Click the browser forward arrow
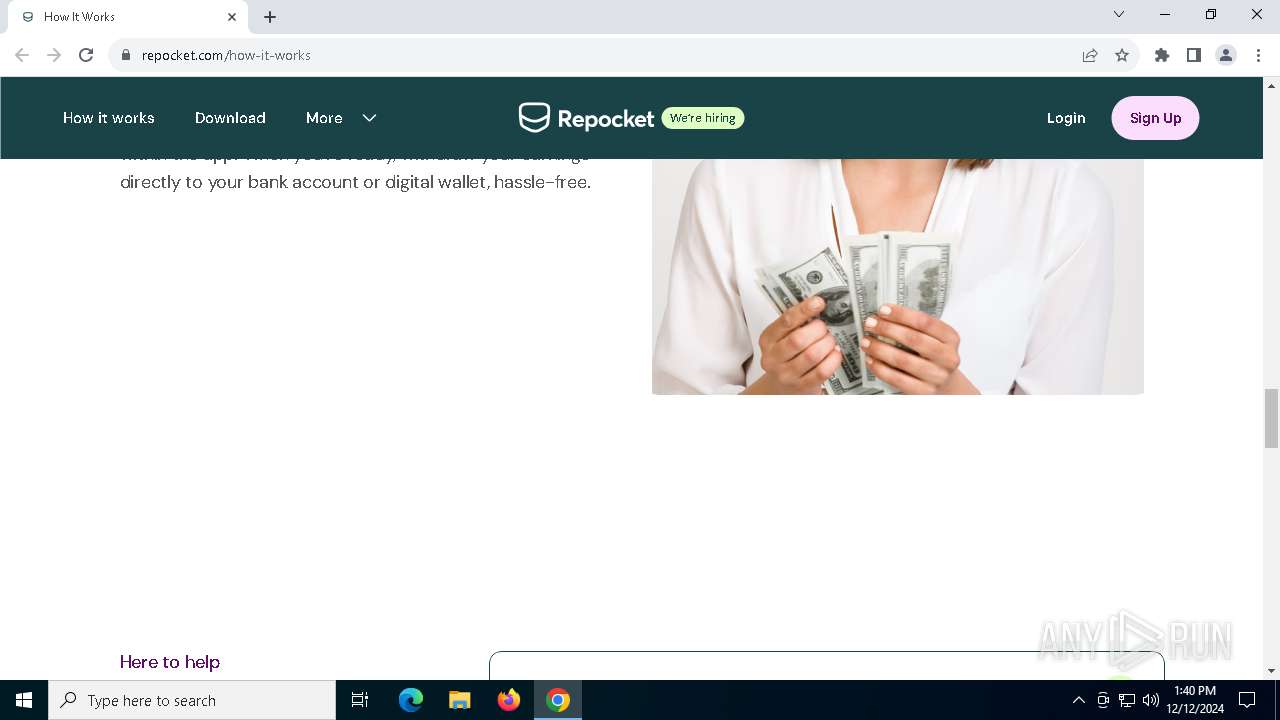The image size is (1280, 720). tap(54, 55)
